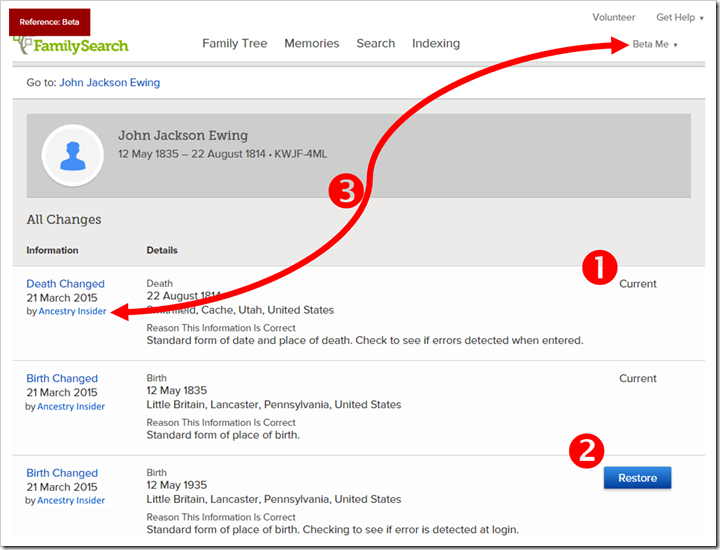Click Ancestry Insider in the 12 May 1935 birth row
The height and width of the screenshot is (550, 720).
coord(71,500)
